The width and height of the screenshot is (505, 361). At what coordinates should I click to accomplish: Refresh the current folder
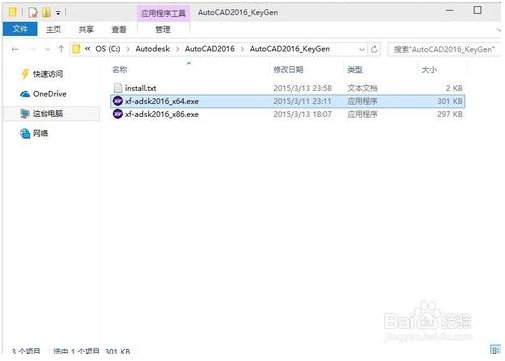click(x=374, y=49)
